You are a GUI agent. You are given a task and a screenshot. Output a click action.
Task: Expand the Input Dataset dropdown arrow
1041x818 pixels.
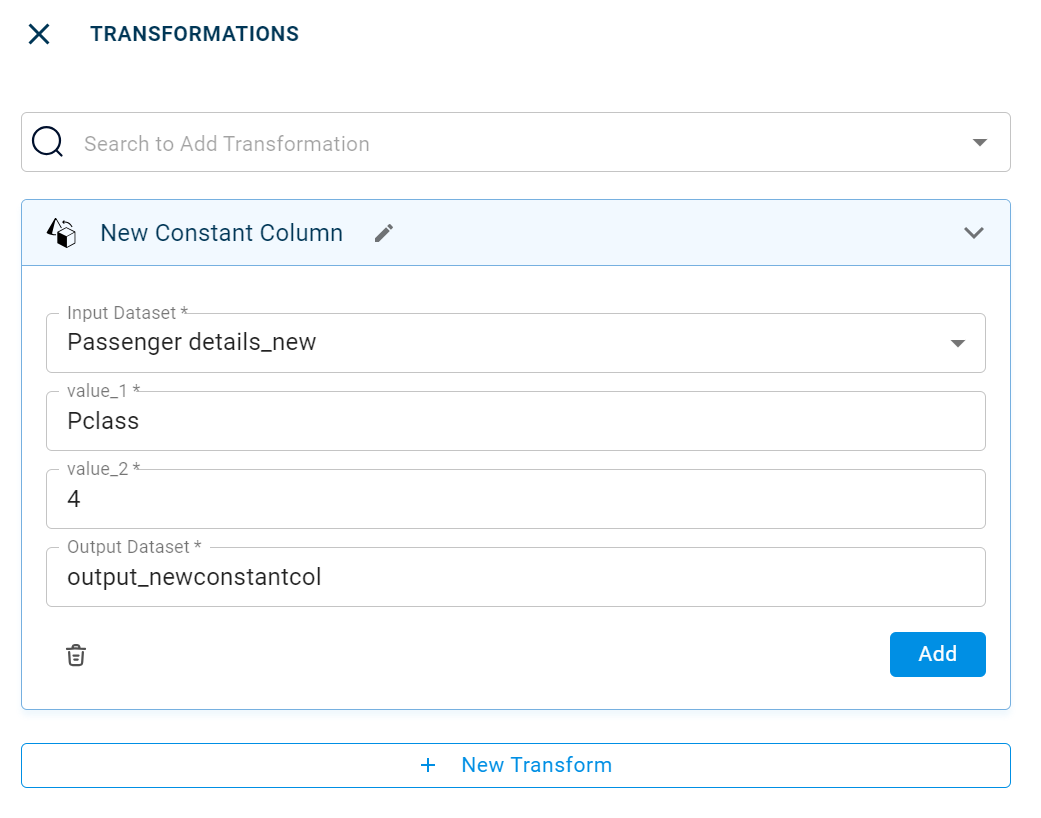click(x=957, y=343)
